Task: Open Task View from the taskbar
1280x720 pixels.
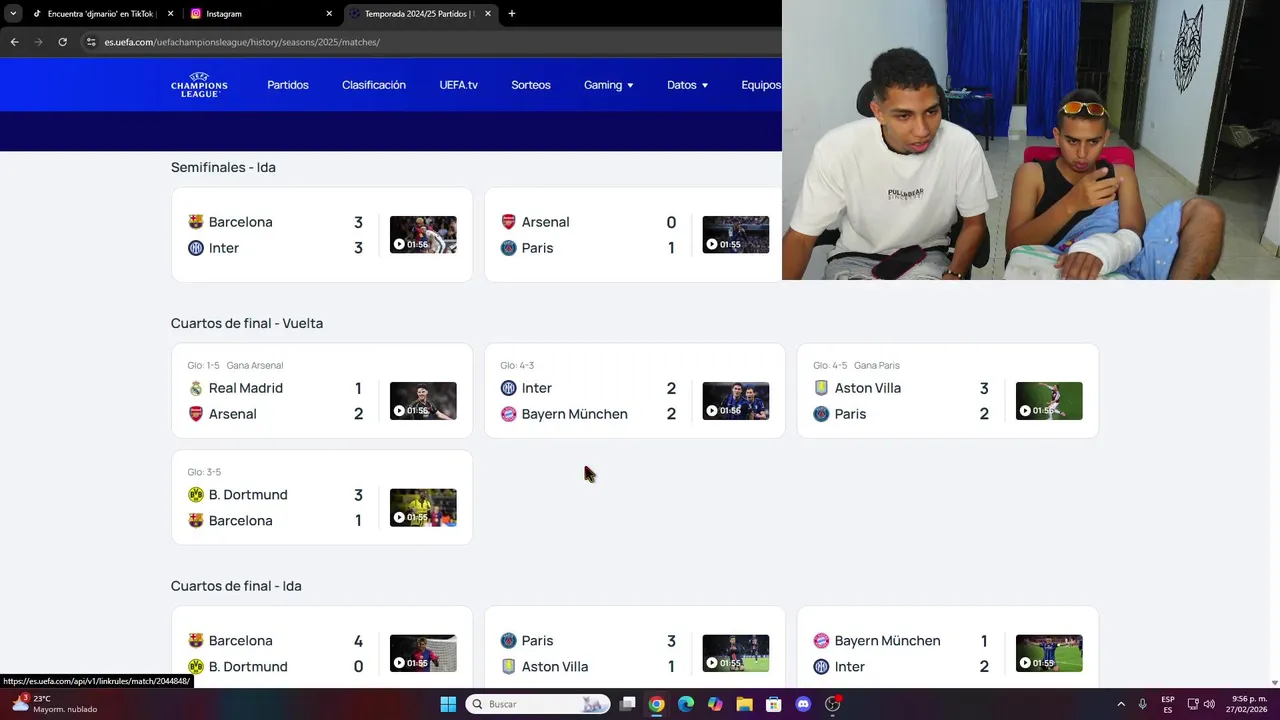Action: pos(627,704)
